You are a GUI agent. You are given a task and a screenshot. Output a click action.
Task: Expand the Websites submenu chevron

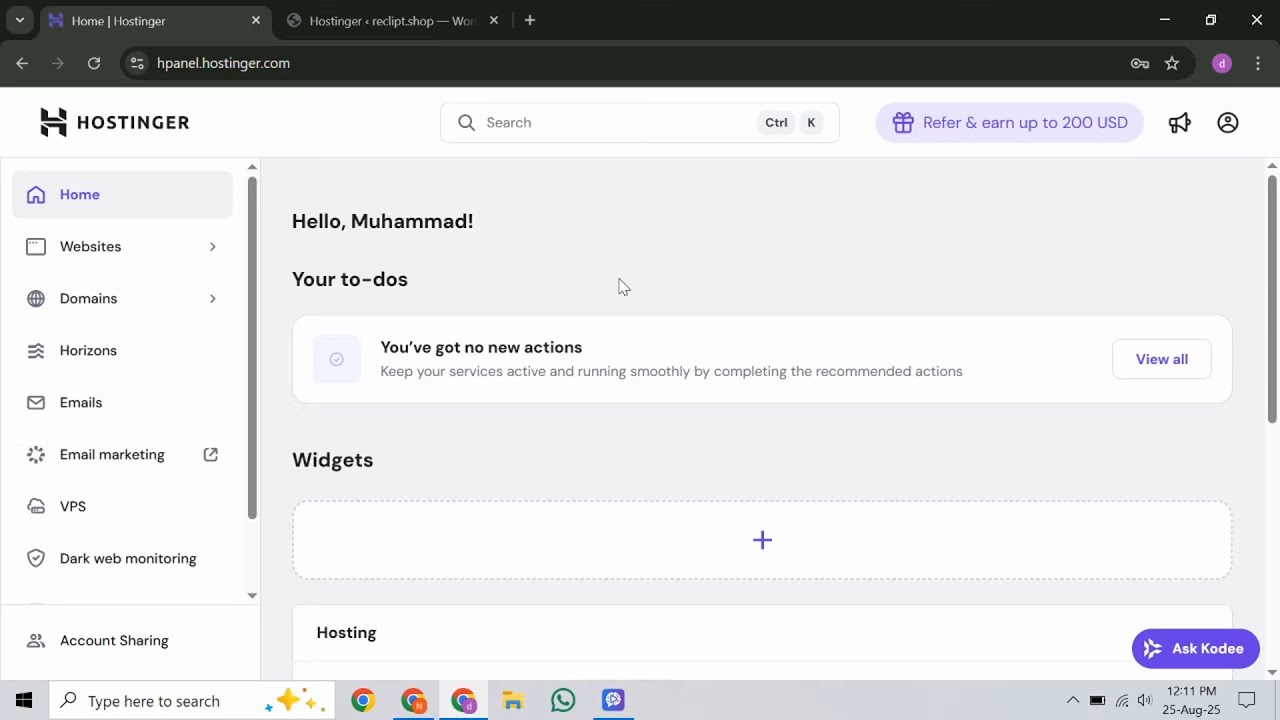point(212,247)
